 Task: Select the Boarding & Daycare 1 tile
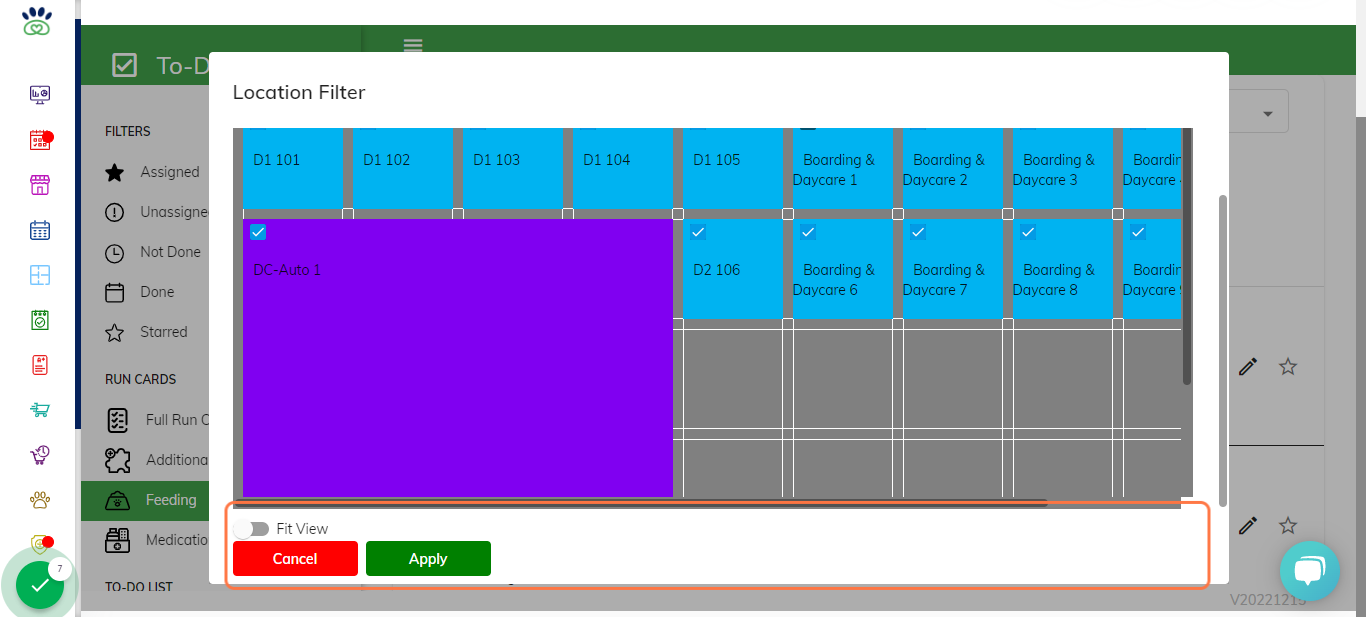(x=843, y=168)
